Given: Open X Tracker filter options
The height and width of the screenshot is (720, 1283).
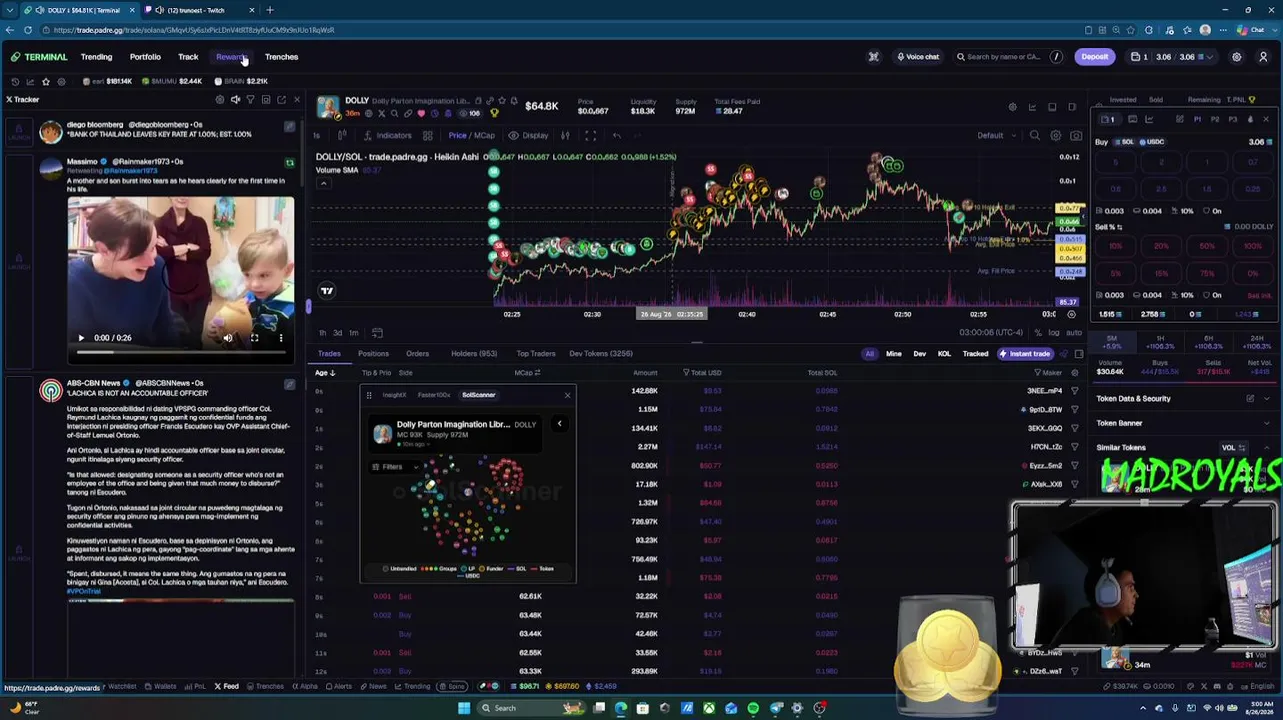Looking at the screenshot, I should point(250,100).
